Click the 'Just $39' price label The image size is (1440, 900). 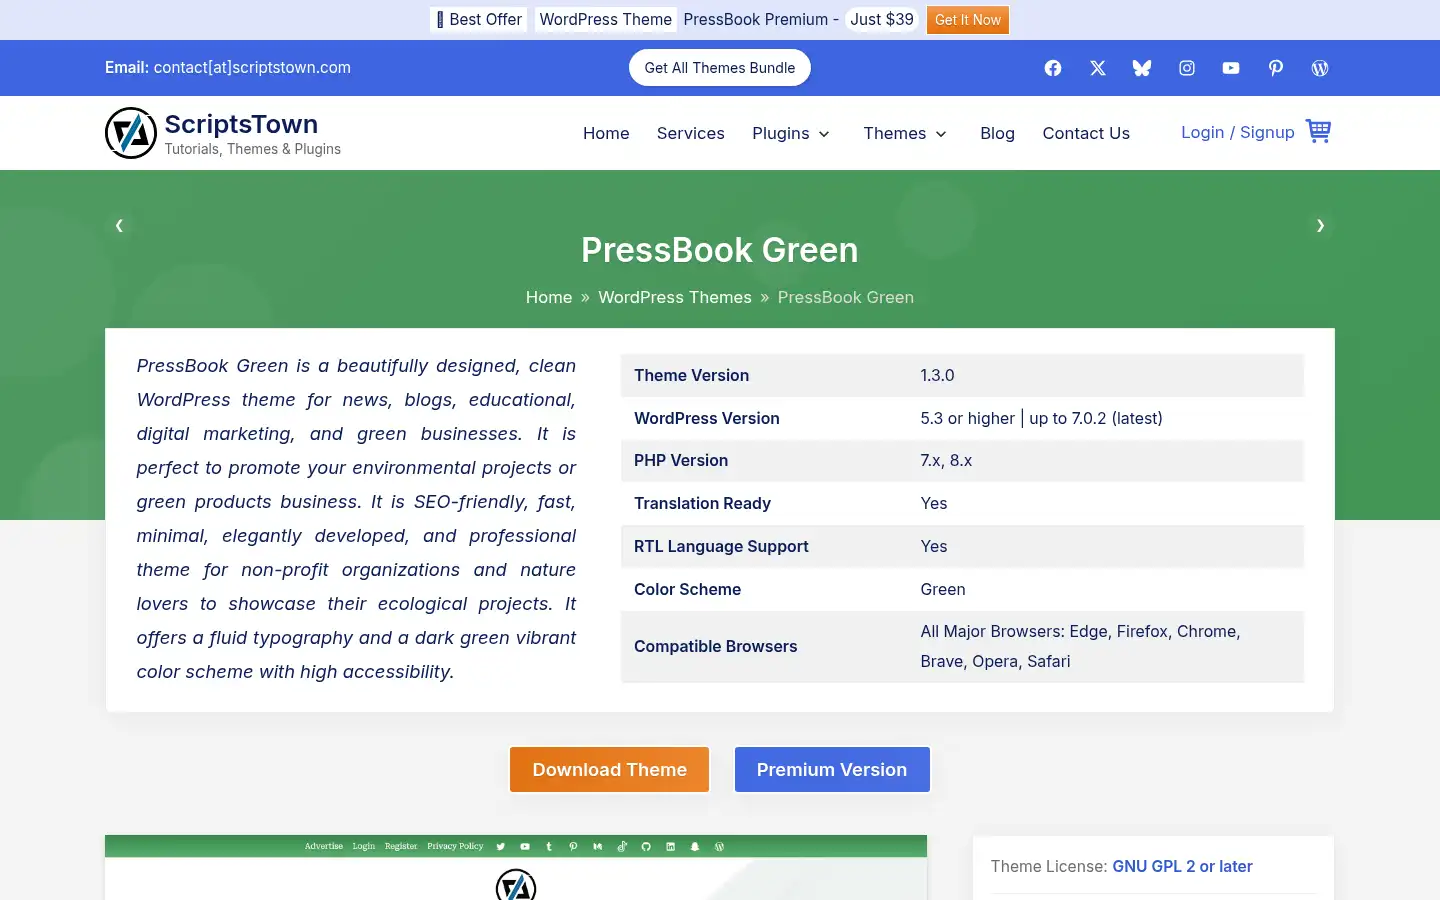pyautogui.click(x=882, y=19)
